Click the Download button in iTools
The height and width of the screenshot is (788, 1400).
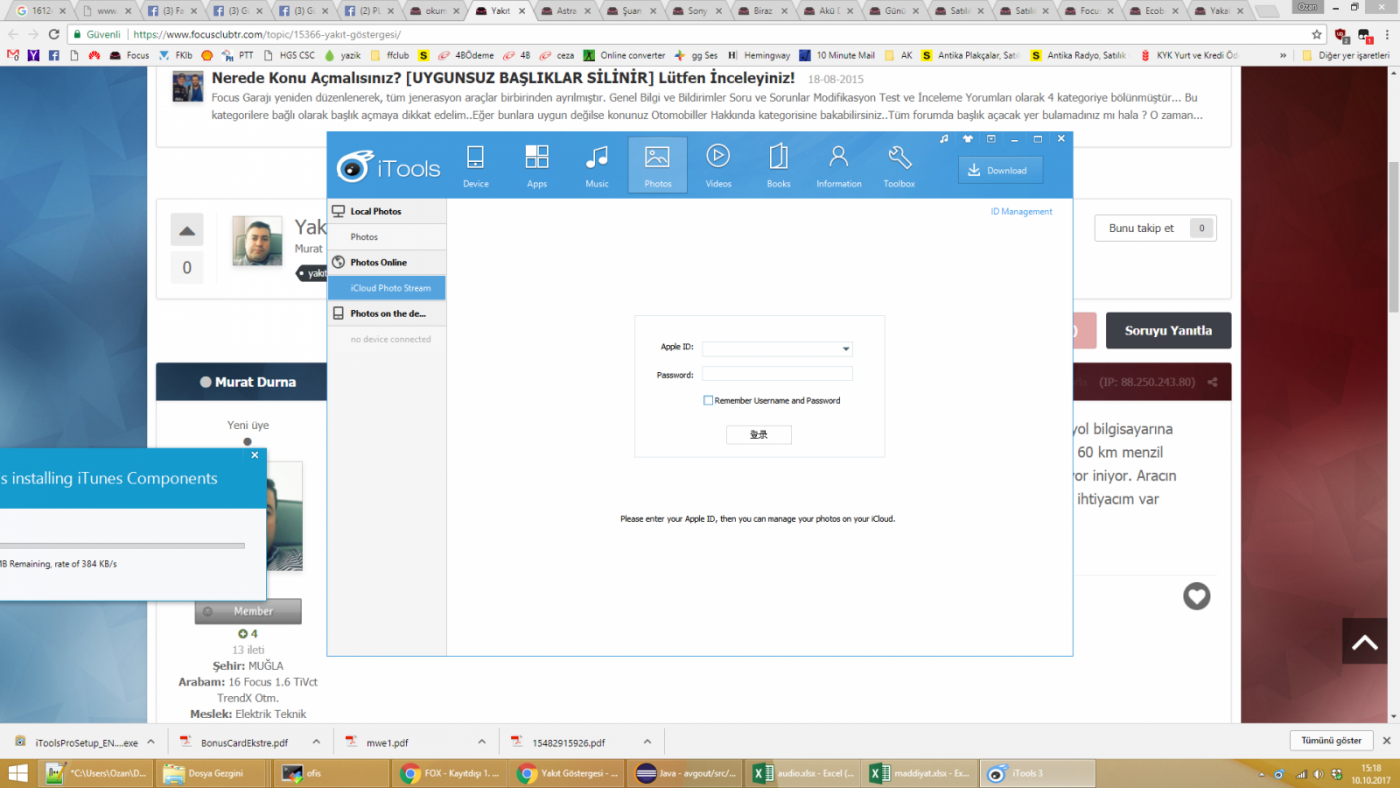point(1000,170)
